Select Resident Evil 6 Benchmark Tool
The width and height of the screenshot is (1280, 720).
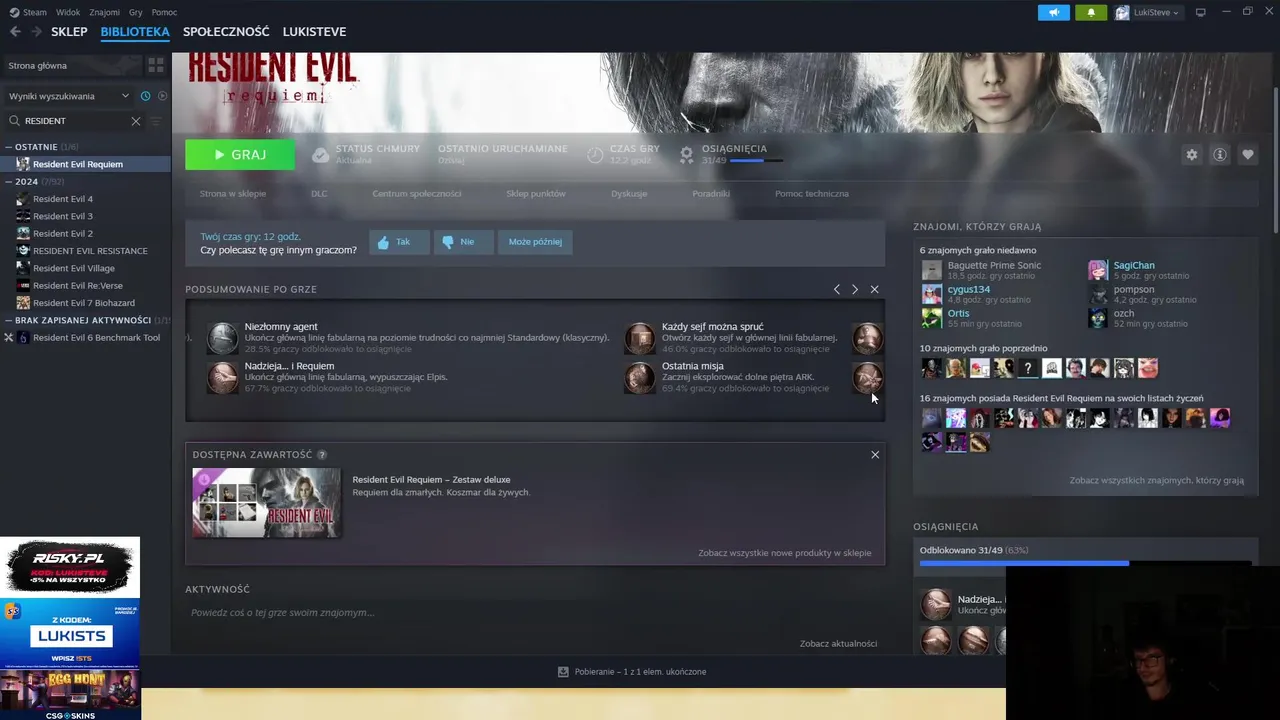click(96, 338)
